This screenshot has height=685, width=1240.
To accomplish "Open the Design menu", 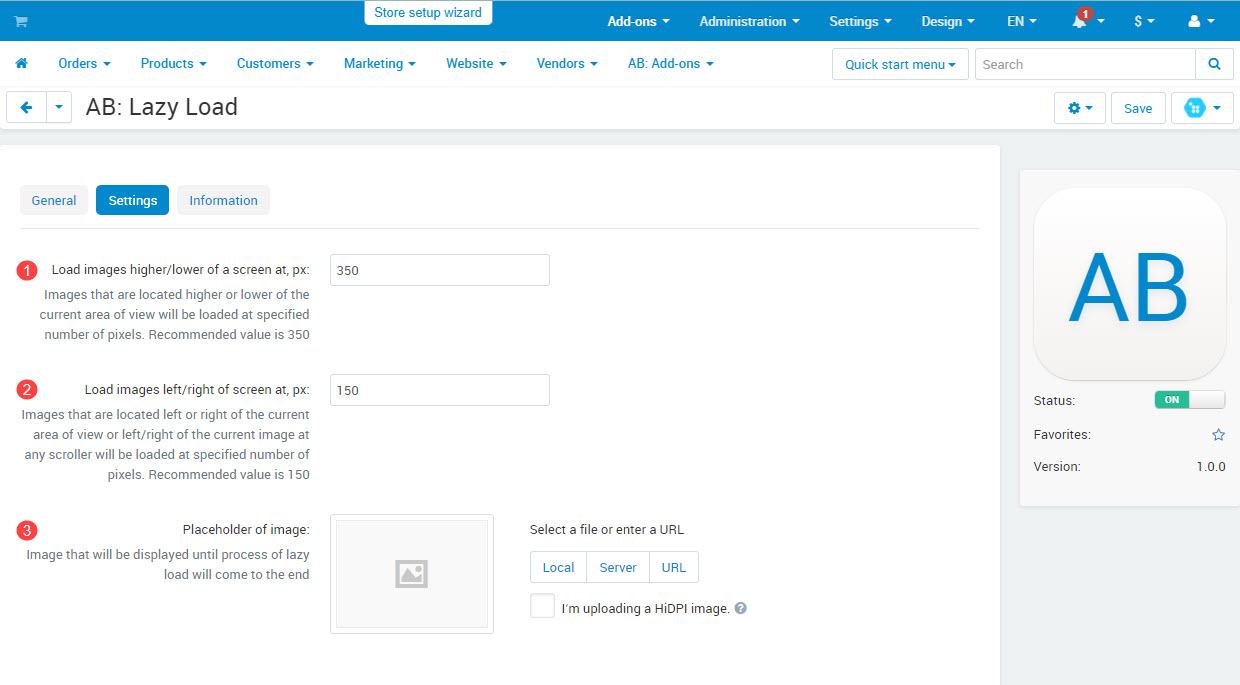I will (948, 21).
